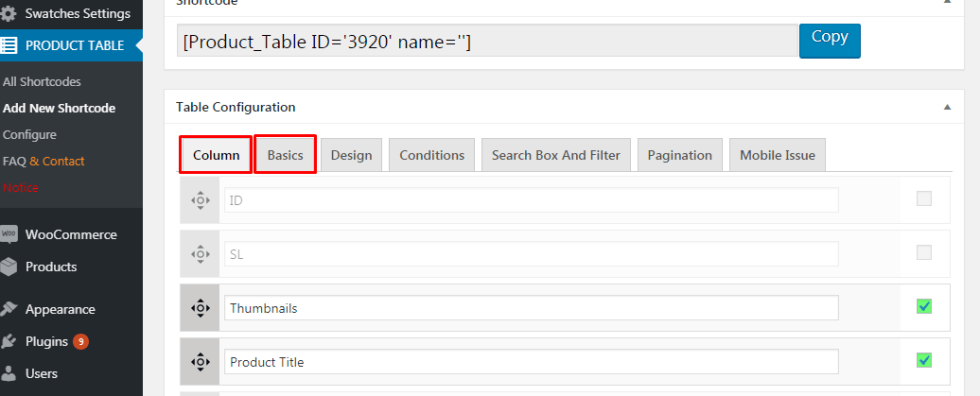
Task: Open the Design tab
Action: (351, 155)
